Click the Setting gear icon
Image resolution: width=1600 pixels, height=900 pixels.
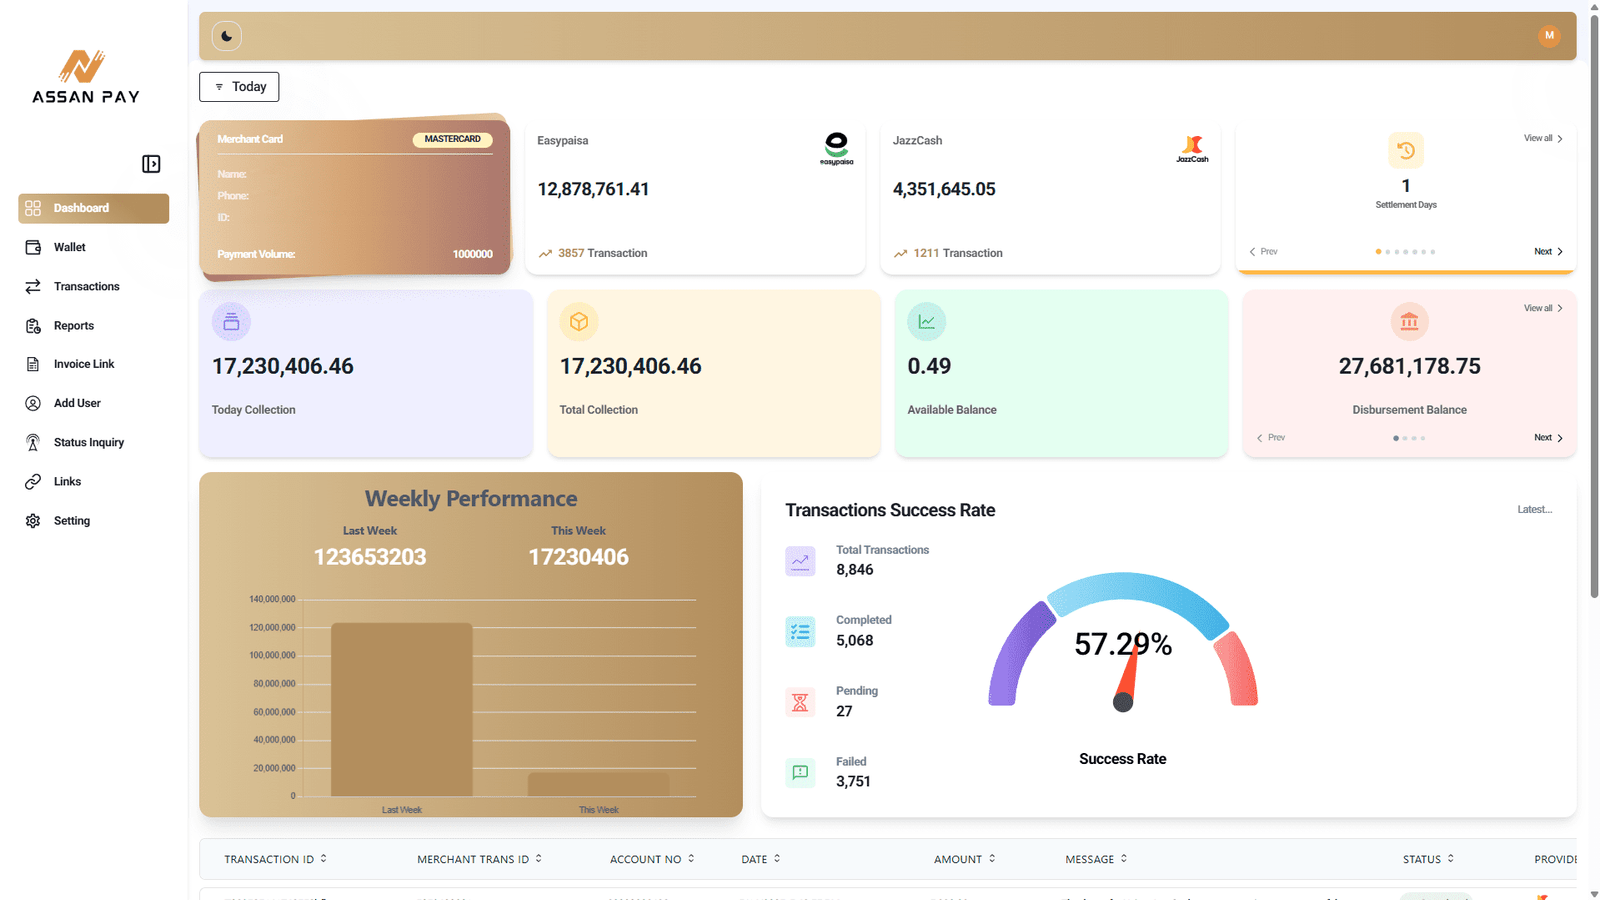tap(33, 521)
